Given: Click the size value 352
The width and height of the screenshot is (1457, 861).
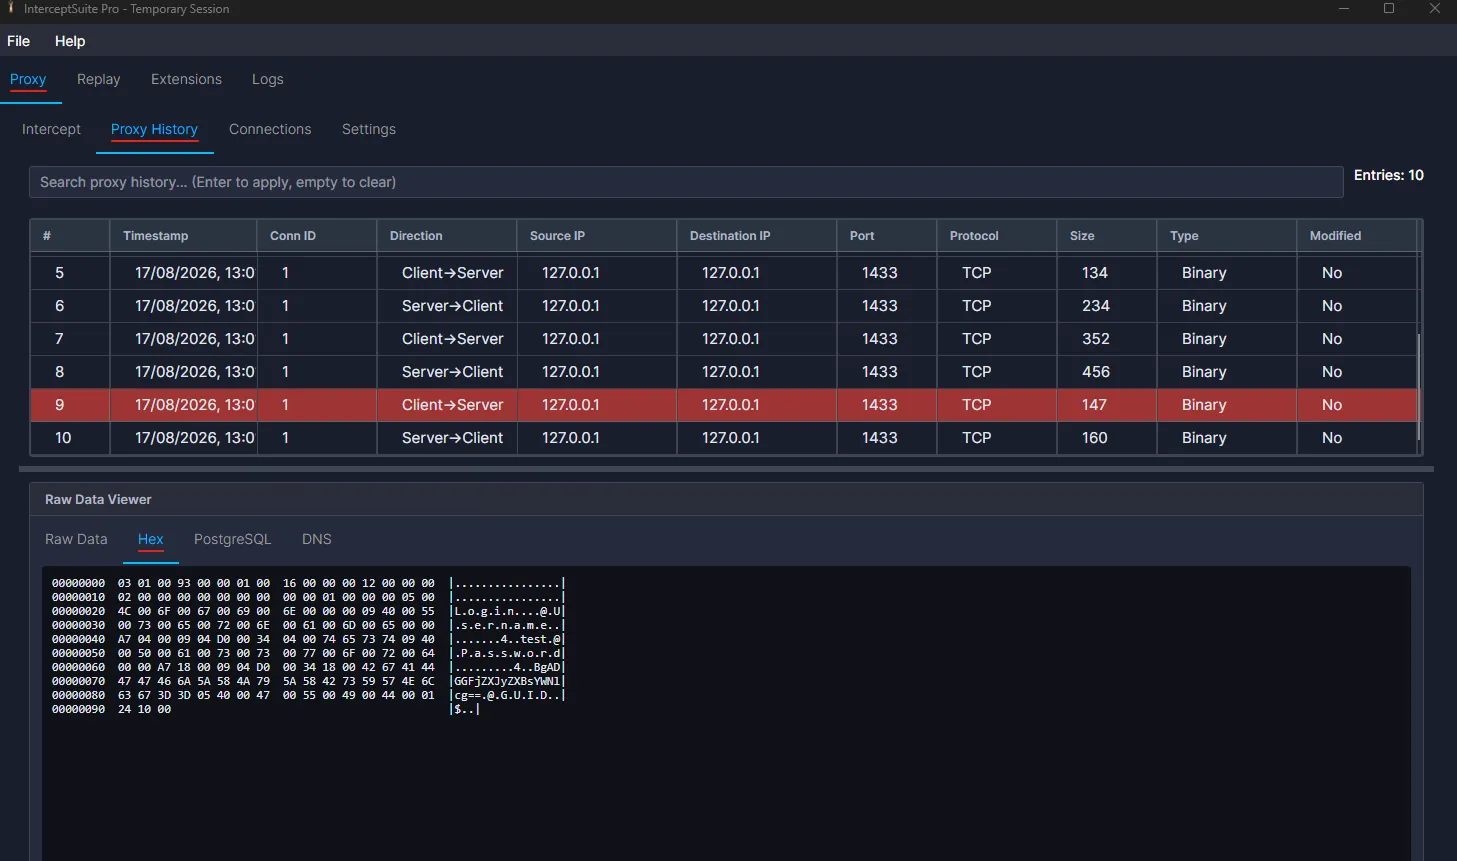Looking at the screenshot, I should coord(1096,339).
